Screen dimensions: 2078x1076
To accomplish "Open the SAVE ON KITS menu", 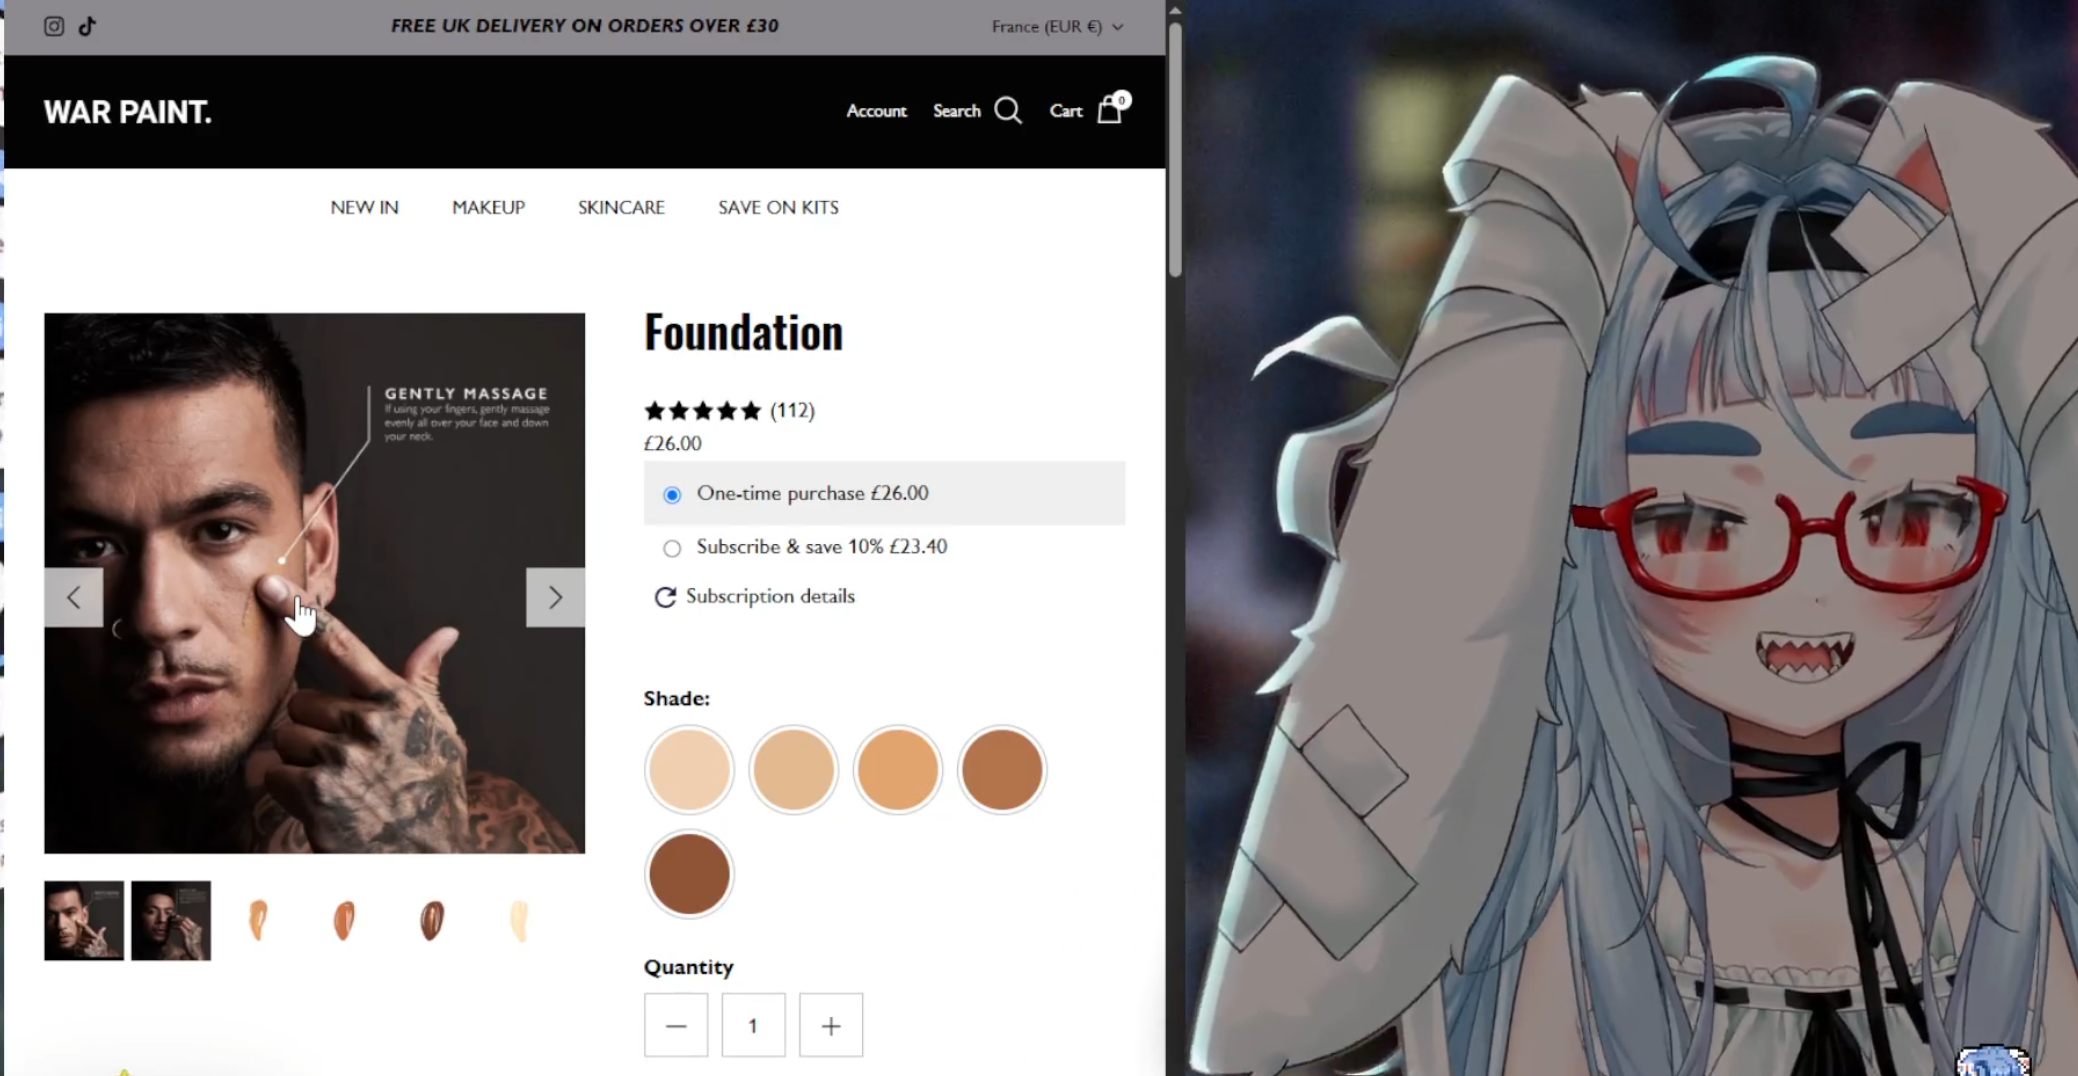I will click(778, 207).
